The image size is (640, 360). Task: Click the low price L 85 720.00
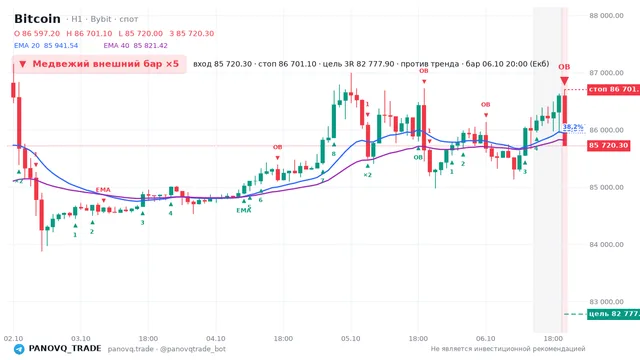(x=140, y=33)
